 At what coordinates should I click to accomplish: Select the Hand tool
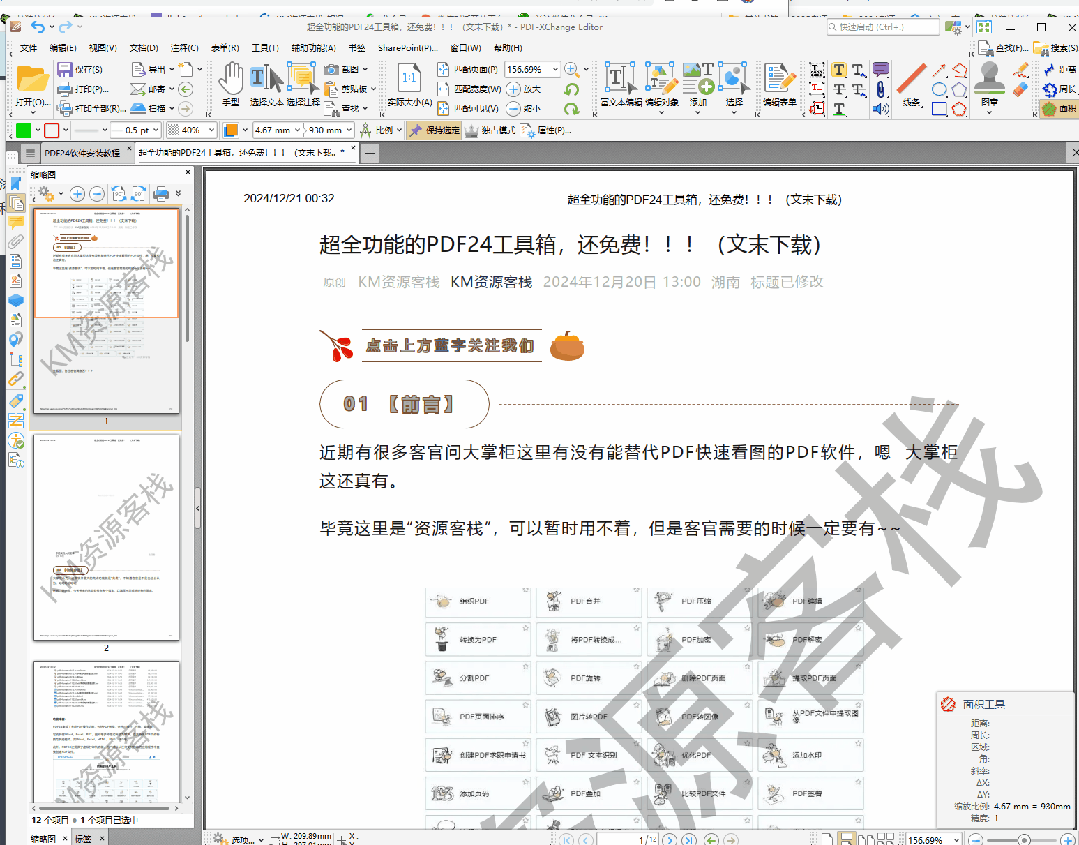pyautogui.click(x=231, y=84)
